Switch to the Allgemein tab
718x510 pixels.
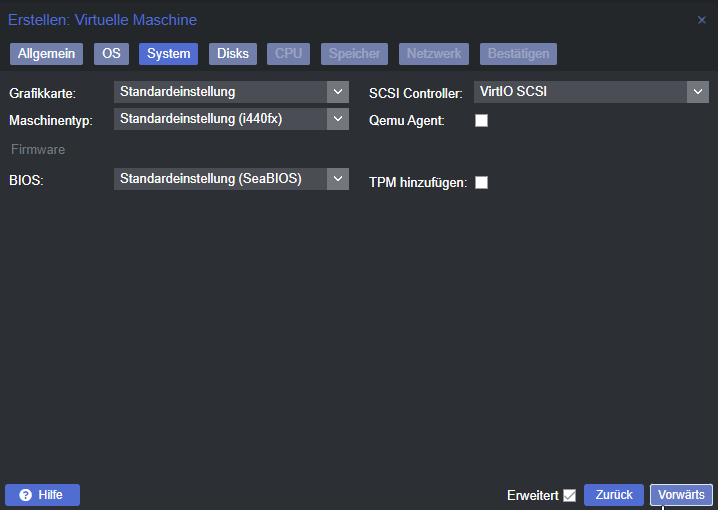pos(46,54)
